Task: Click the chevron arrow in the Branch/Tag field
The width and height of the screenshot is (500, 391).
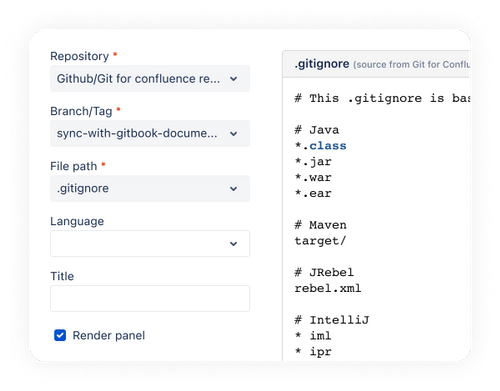Action: click(233, 134)
